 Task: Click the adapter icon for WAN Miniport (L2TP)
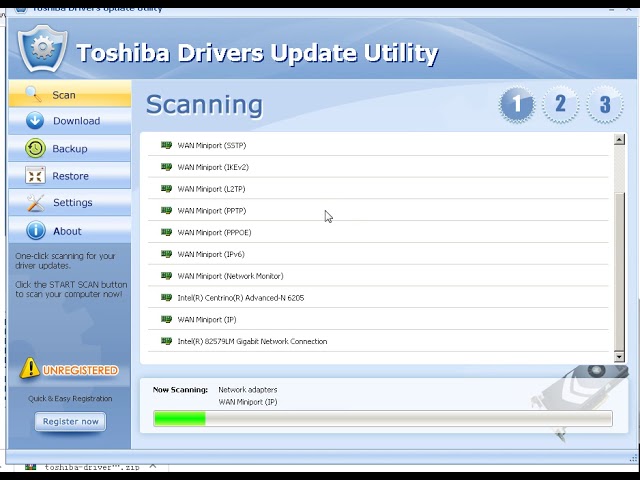[x=166, y=189]
